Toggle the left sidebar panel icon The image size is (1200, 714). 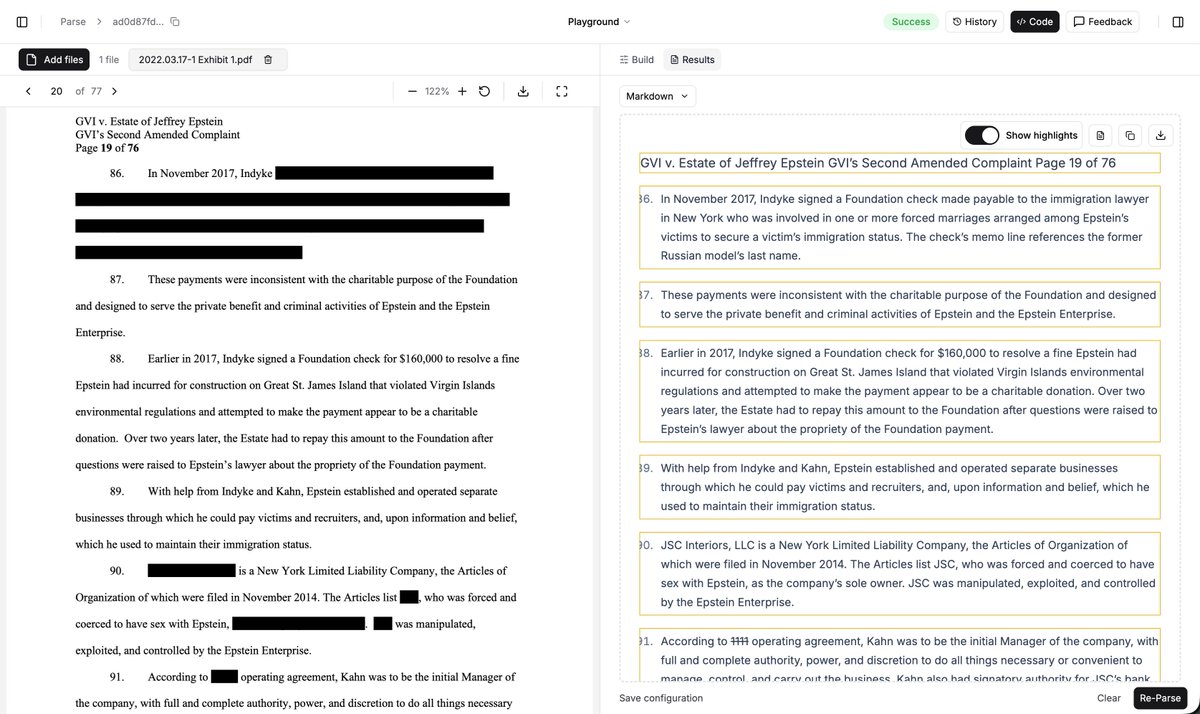tap(22, 21)
